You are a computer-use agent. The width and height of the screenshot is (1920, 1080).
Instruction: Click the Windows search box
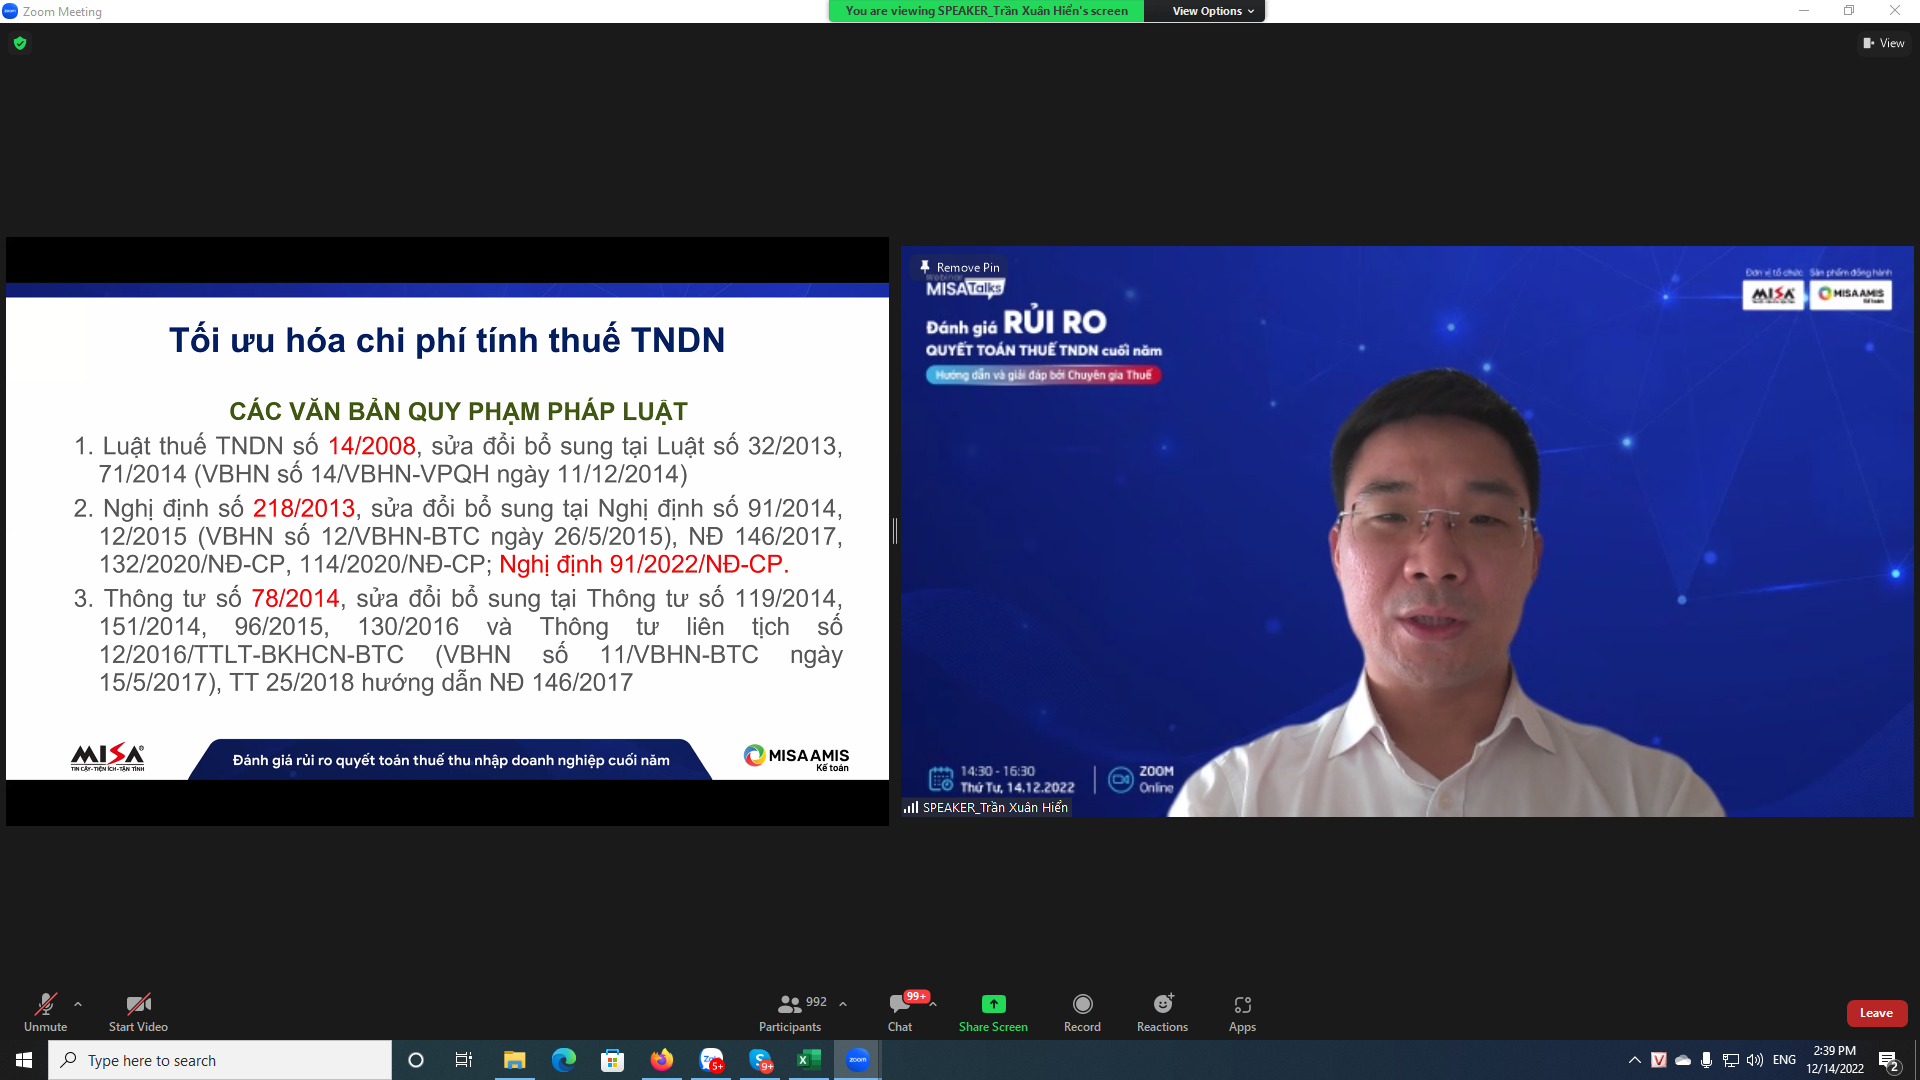click(x=220, y=1060)
